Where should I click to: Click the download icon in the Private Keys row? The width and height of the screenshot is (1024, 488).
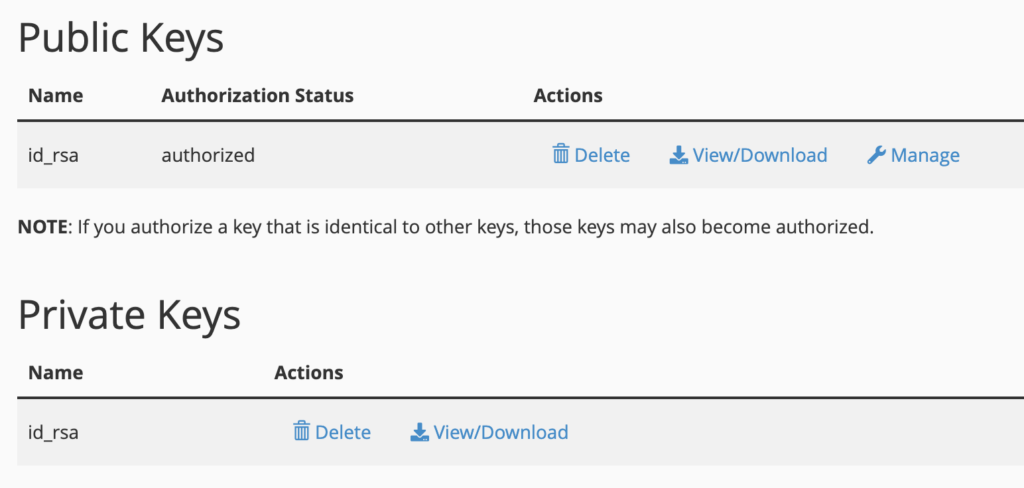coord(419,432)
